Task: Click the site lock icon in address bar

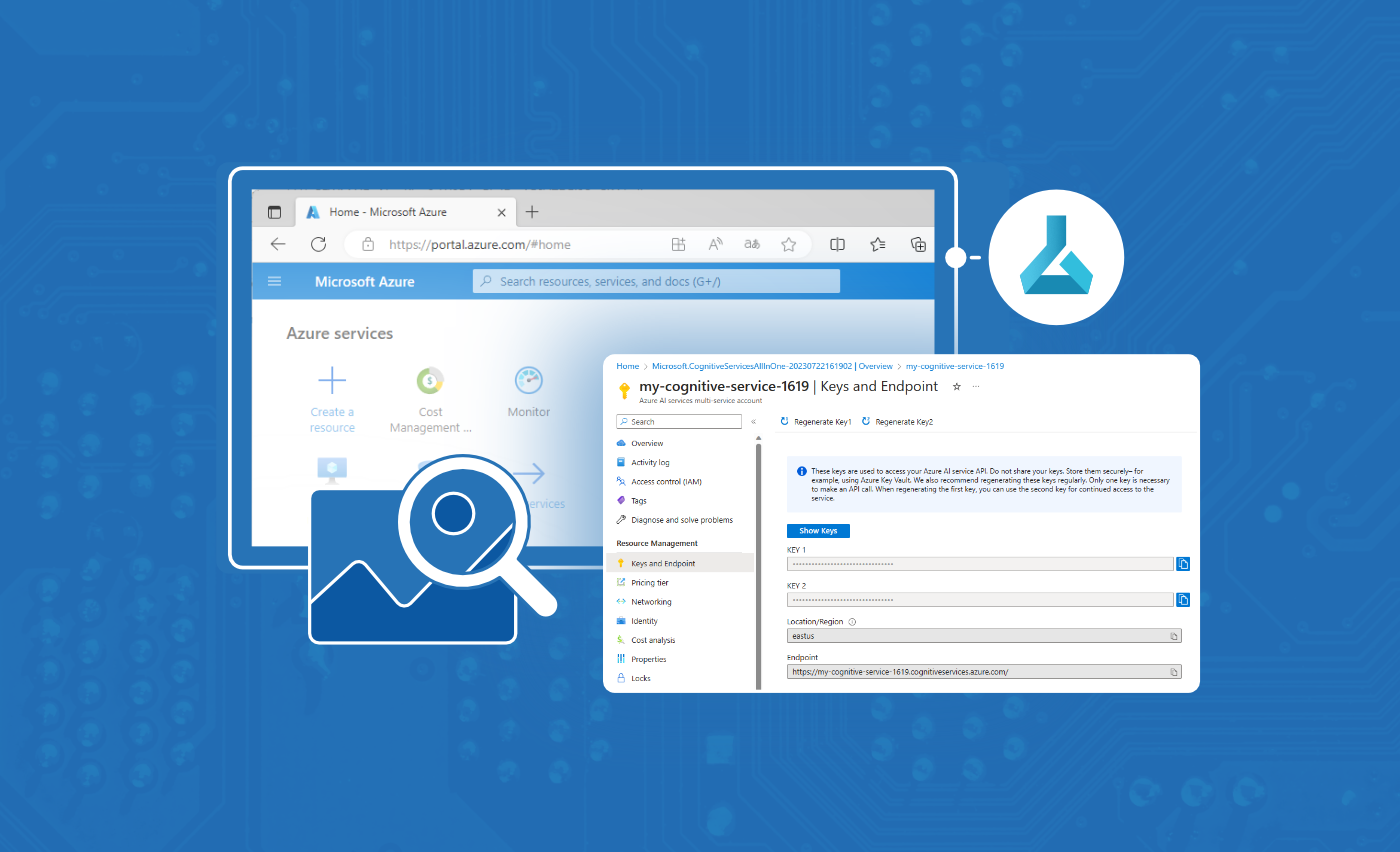Action: coord(368,244)
